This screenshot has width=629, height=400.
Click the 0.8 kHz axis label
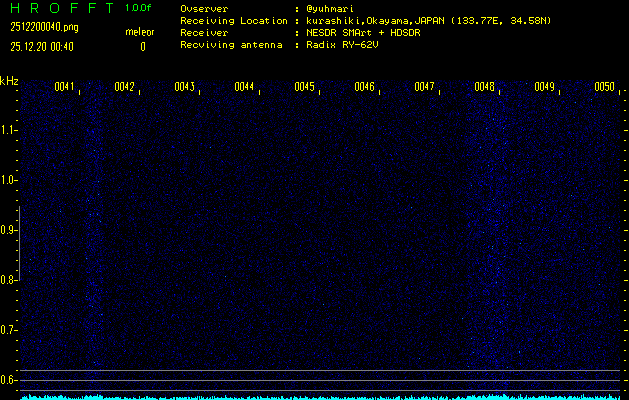click(x=8, y=280)
